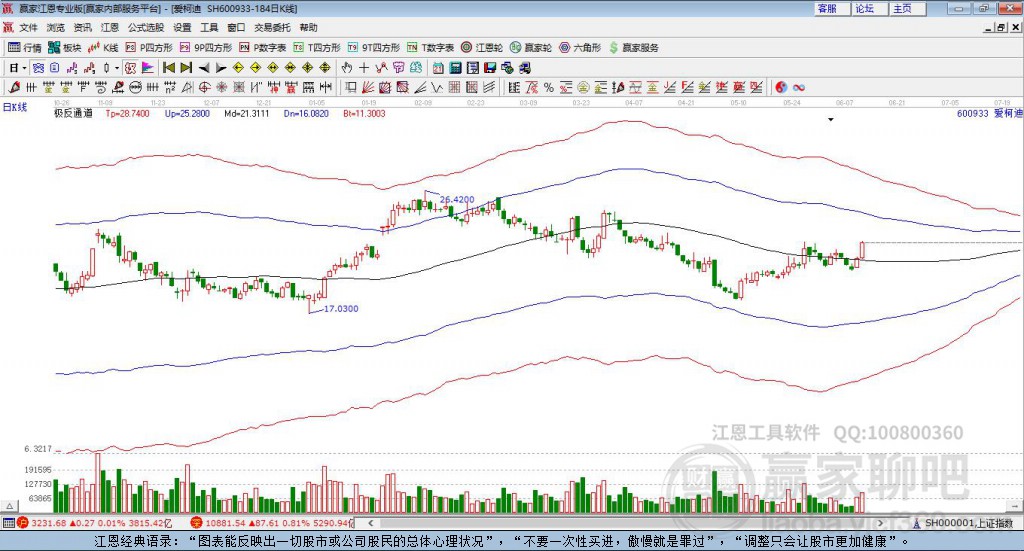Select the crosshair cursor tool

364,68
